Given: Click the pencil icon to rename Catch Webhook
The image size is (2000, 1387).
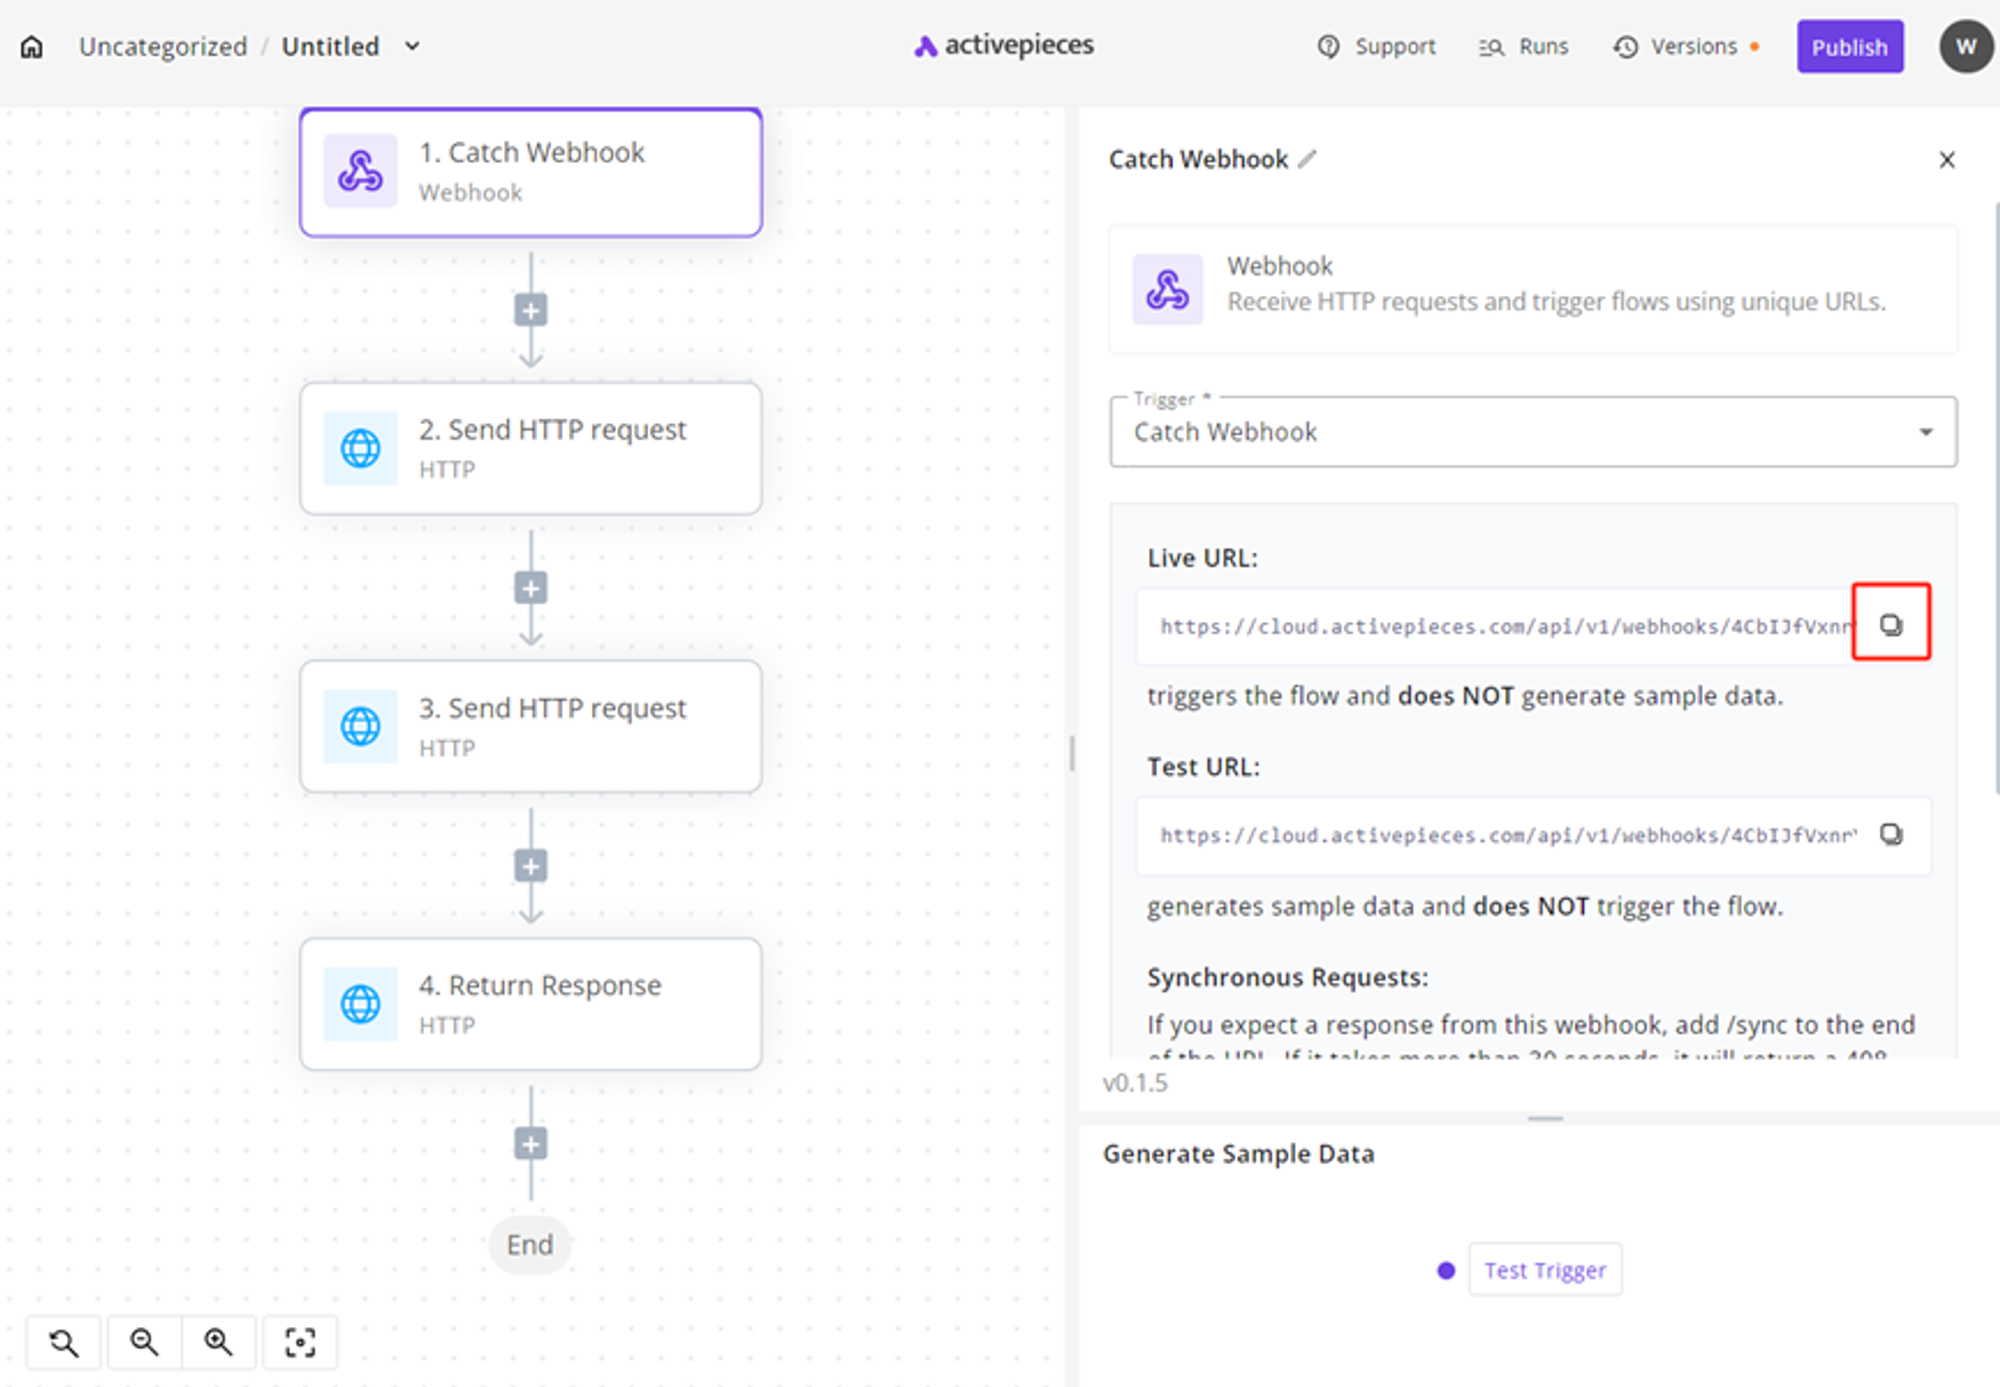Looking at the screenshot, I should tap(1308, 159).
